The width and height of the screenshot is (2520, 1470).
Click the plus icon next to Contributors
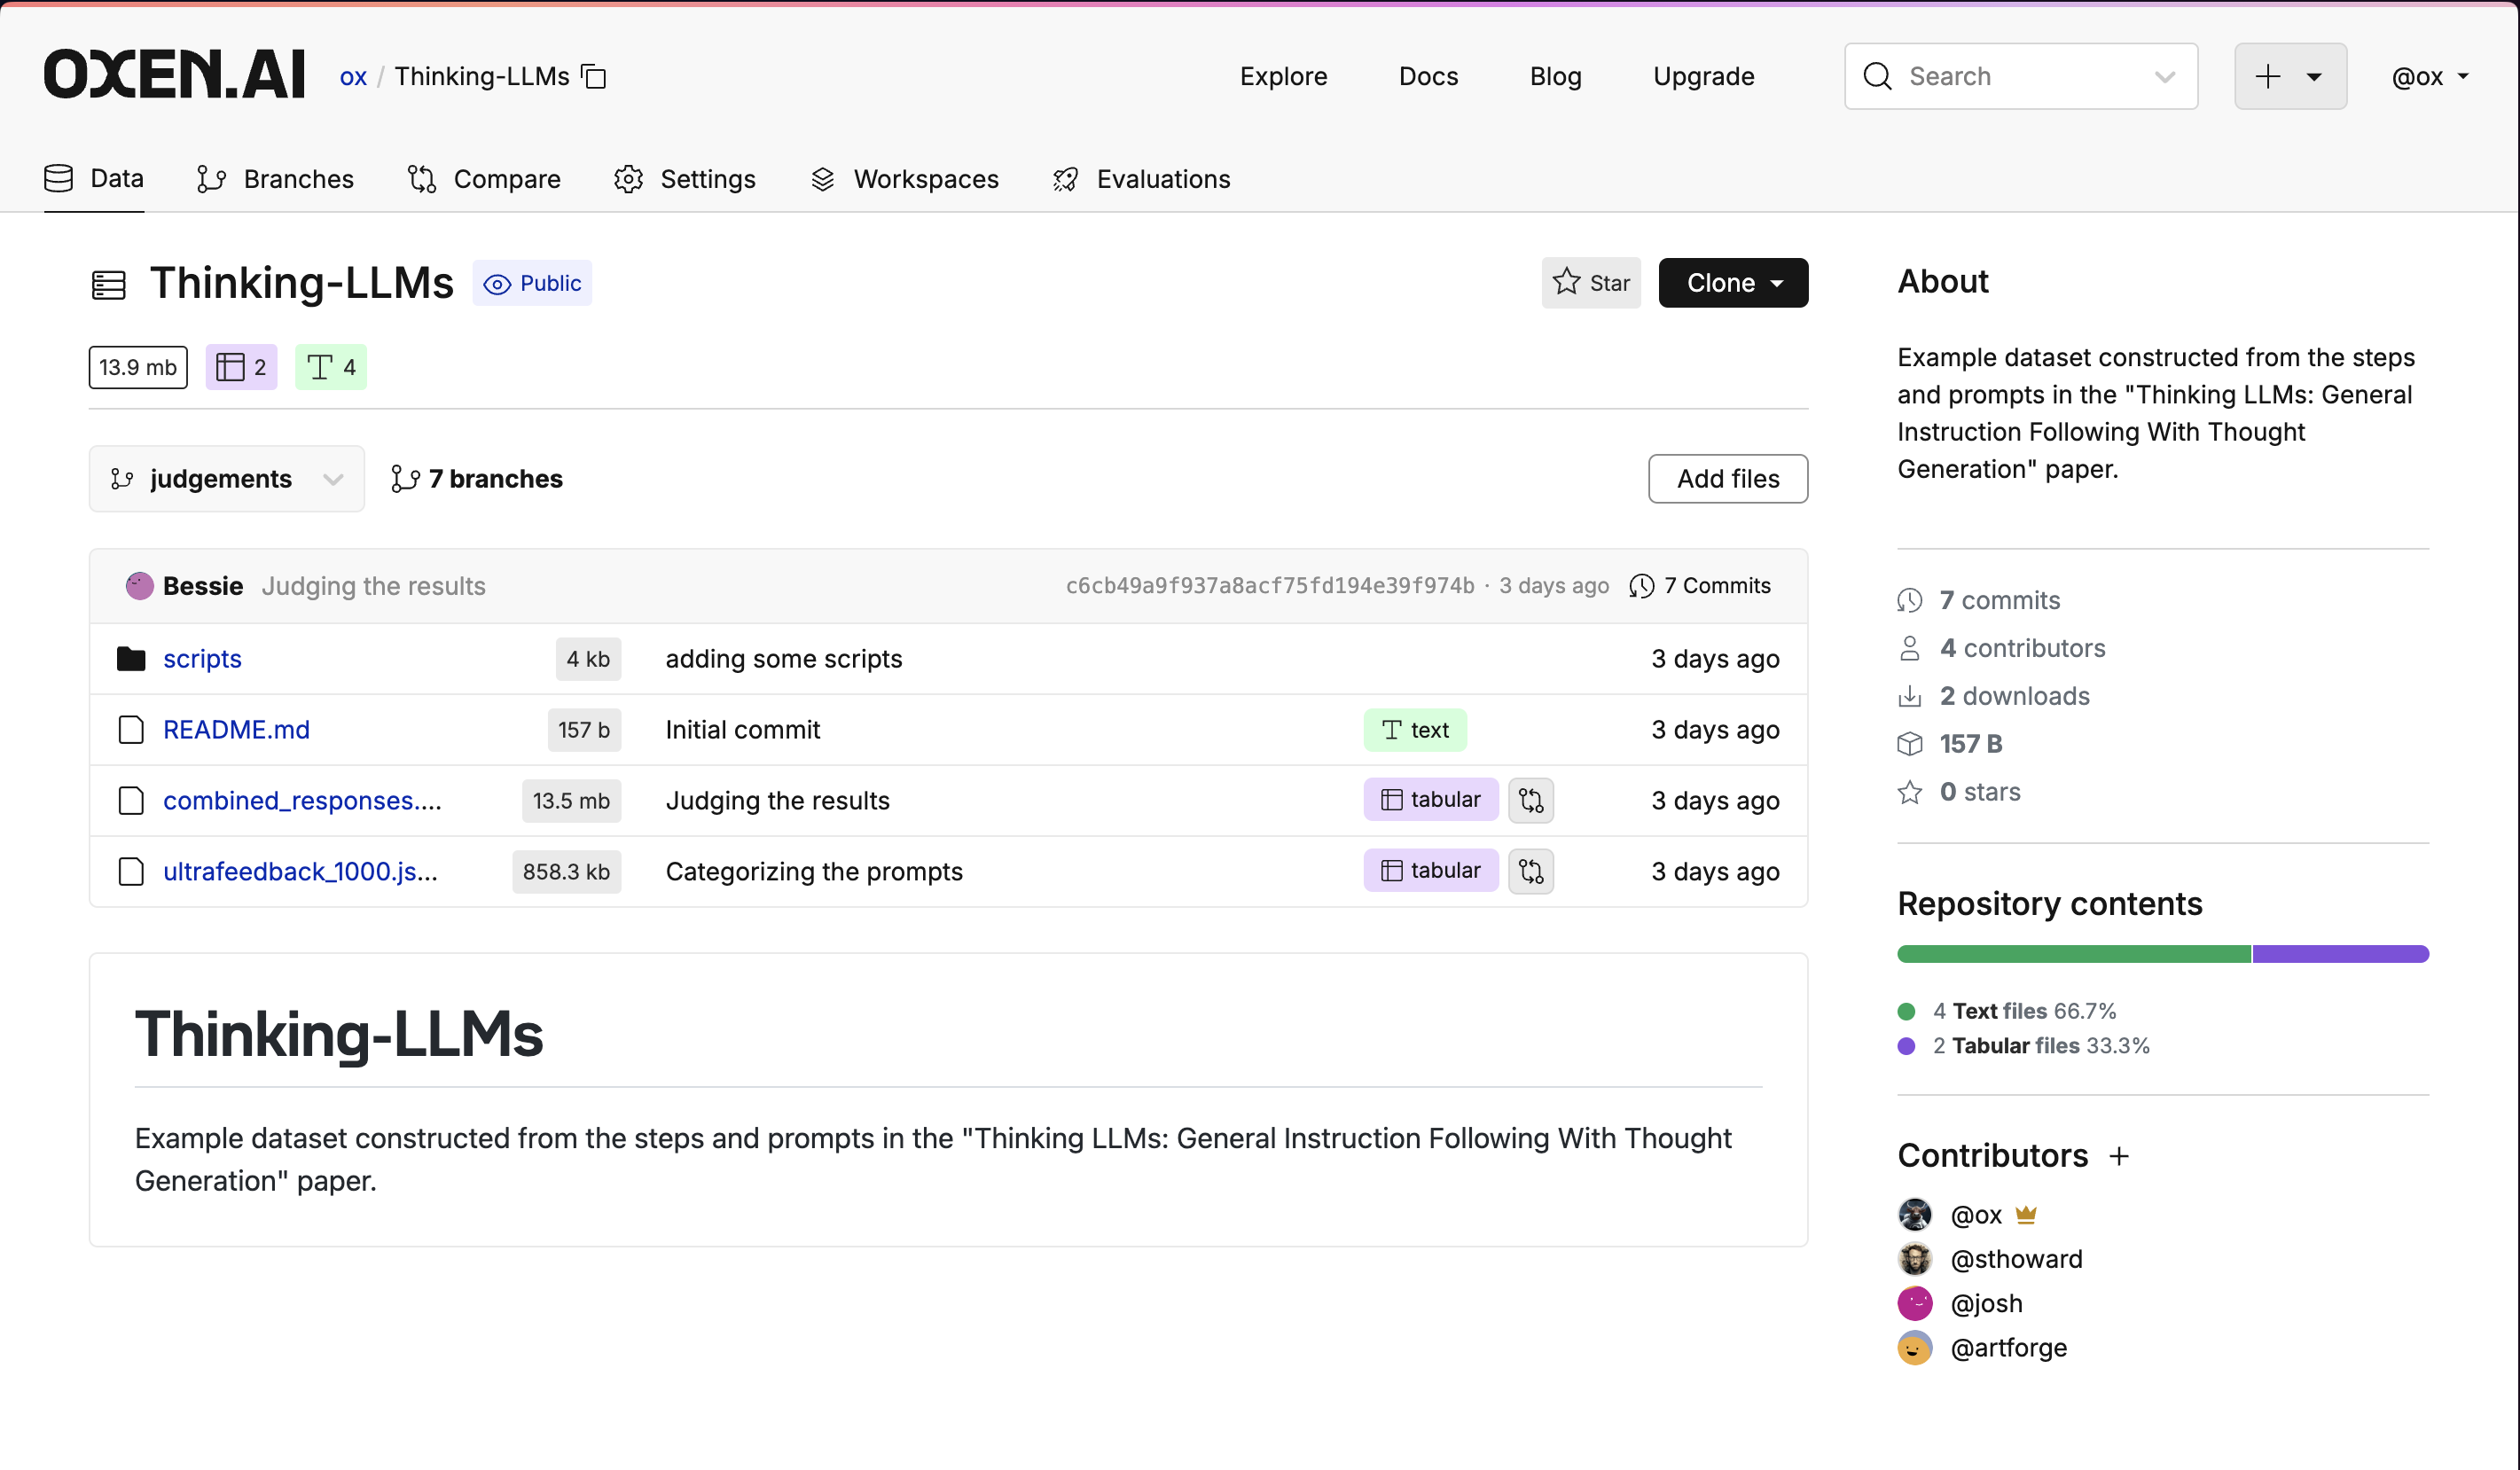point(2119,1156)
